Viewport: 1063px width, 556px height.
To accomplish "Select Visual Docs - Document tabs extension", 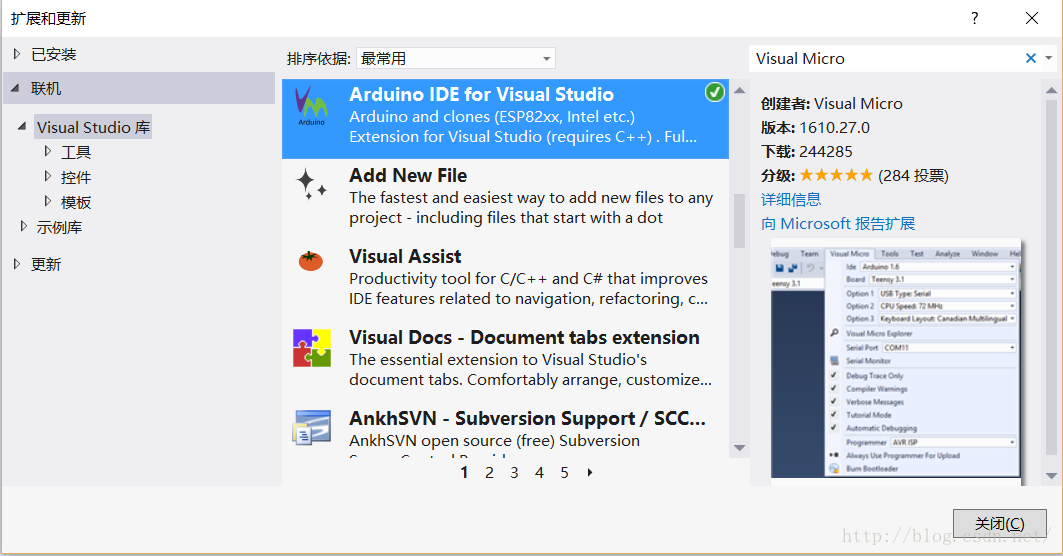I will [x=505, y=359].
